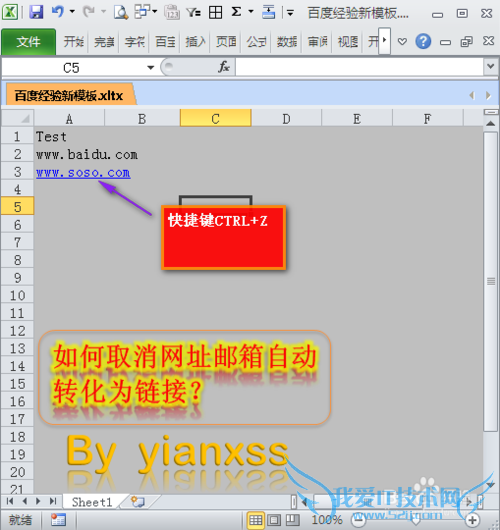Expand the formula bar with chevron
This screenshot has height=530, width=500.
point(491,67)
